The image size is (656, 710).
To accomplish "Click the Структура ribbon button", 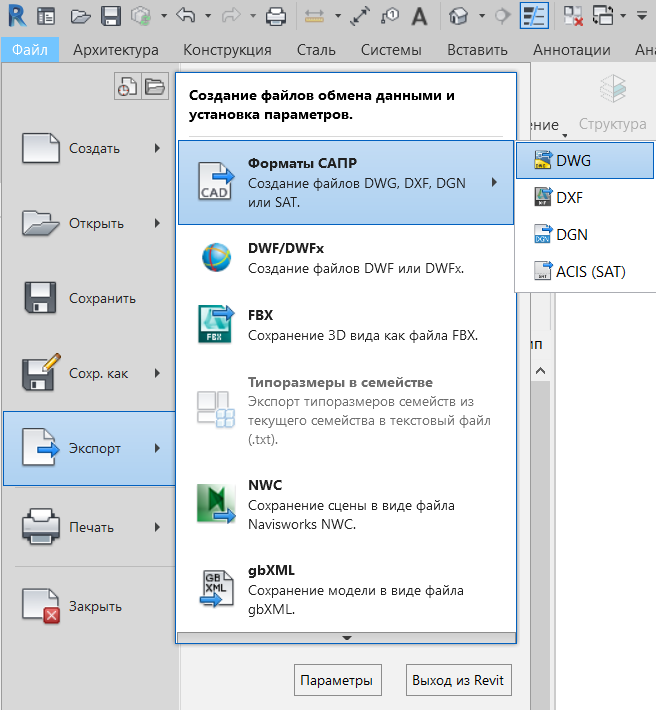I will (x=612, y=103).
